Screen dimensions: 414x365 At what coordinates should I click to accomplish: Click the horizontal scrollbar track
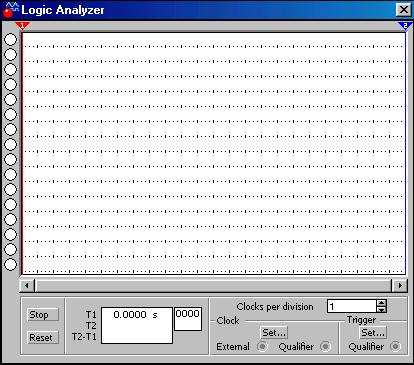pos(213,285)
